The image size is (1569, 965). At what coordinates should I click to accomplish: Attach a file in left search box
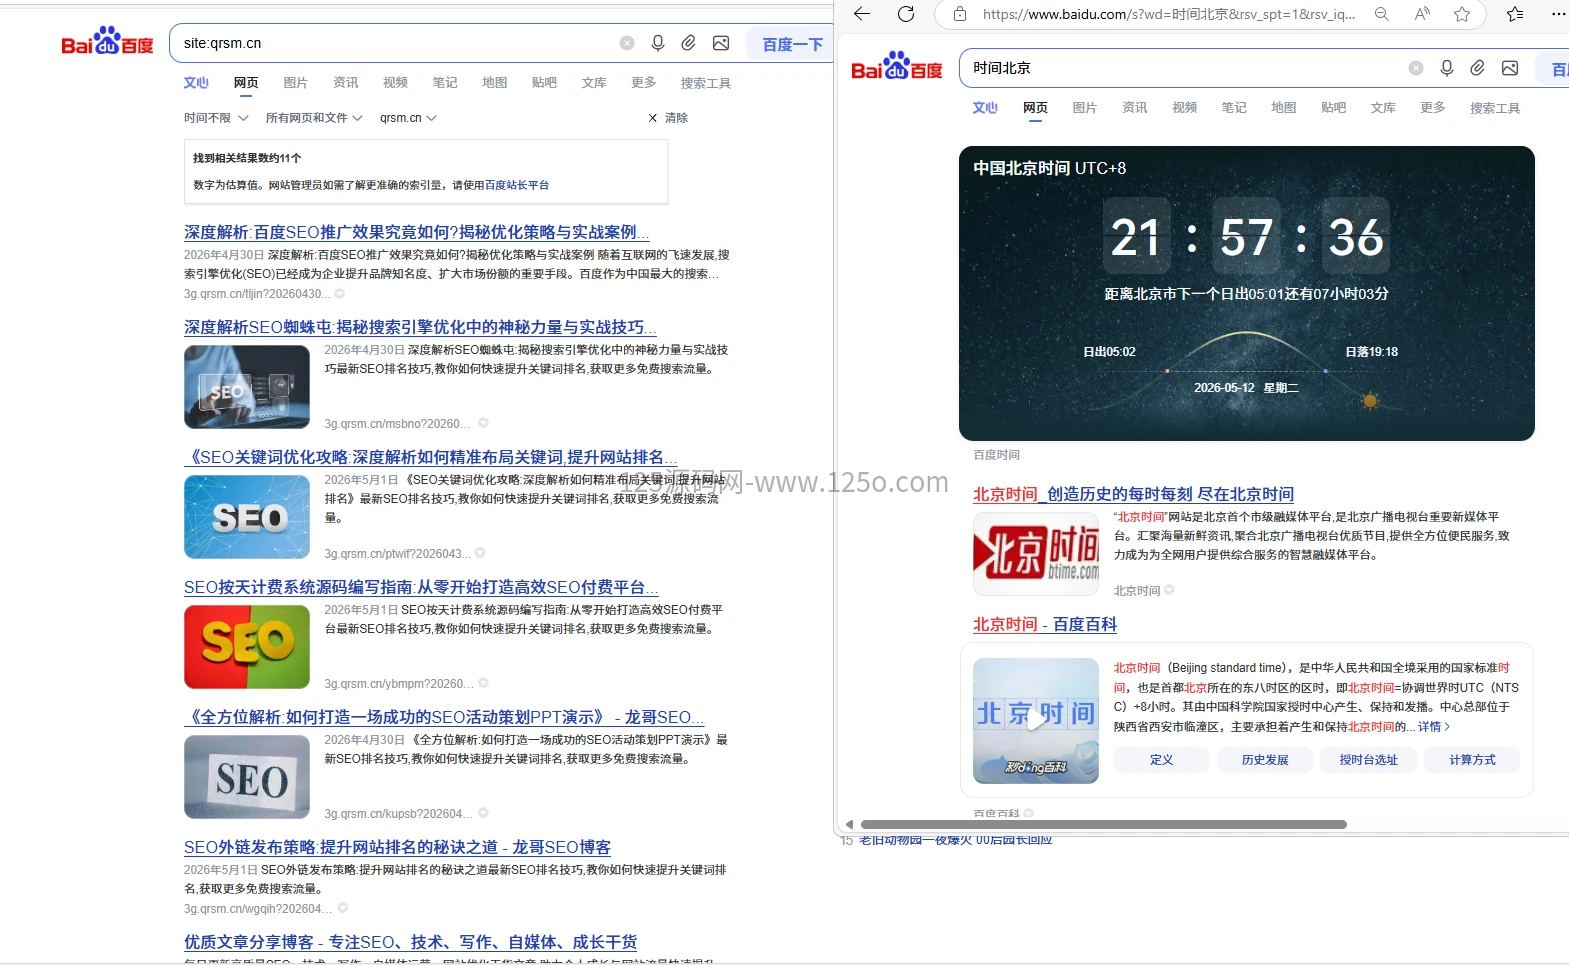click(689, 43)
